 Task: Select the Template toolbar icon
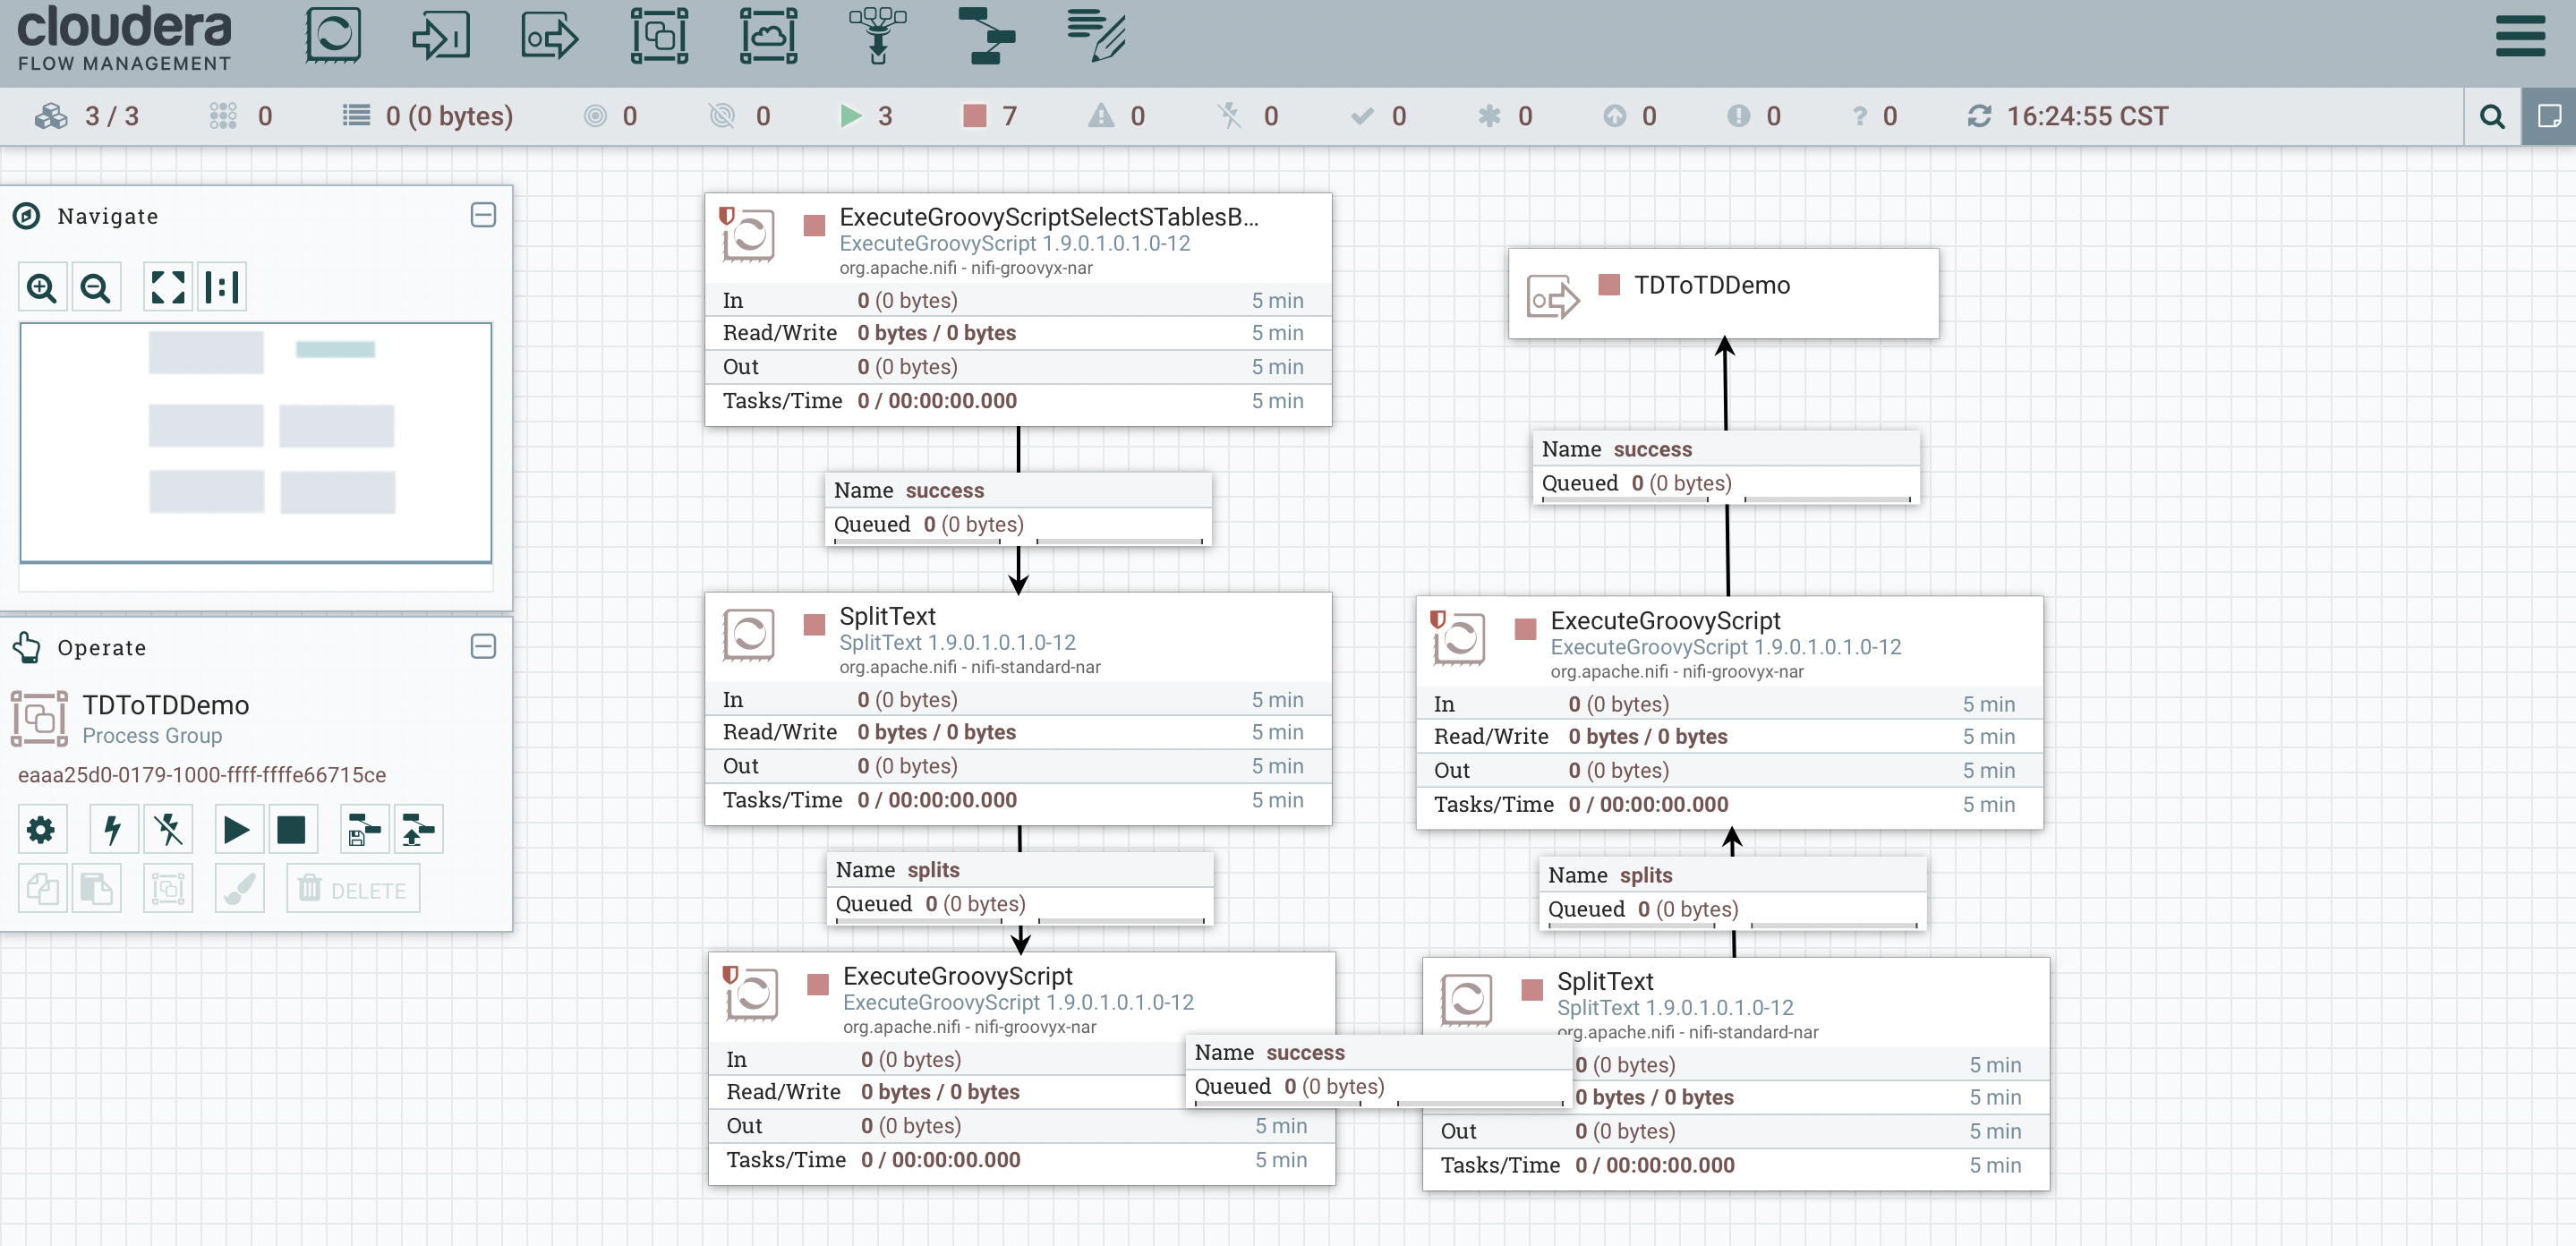pos(986,36)
